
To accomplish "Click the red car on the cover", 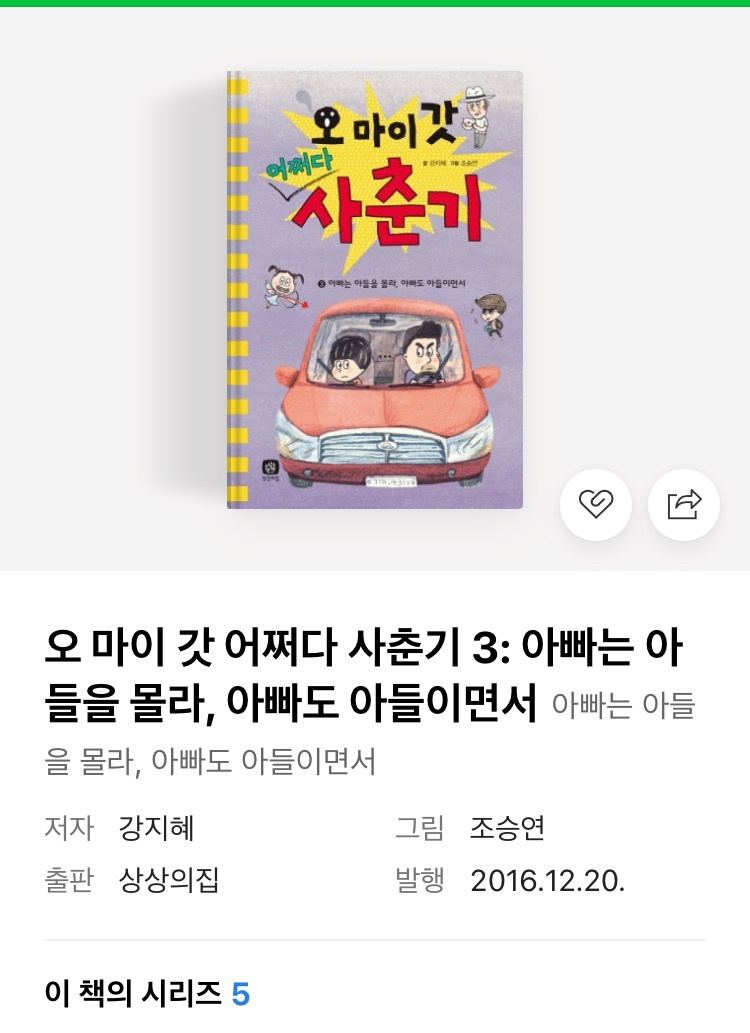I will [x=385, y=395].
